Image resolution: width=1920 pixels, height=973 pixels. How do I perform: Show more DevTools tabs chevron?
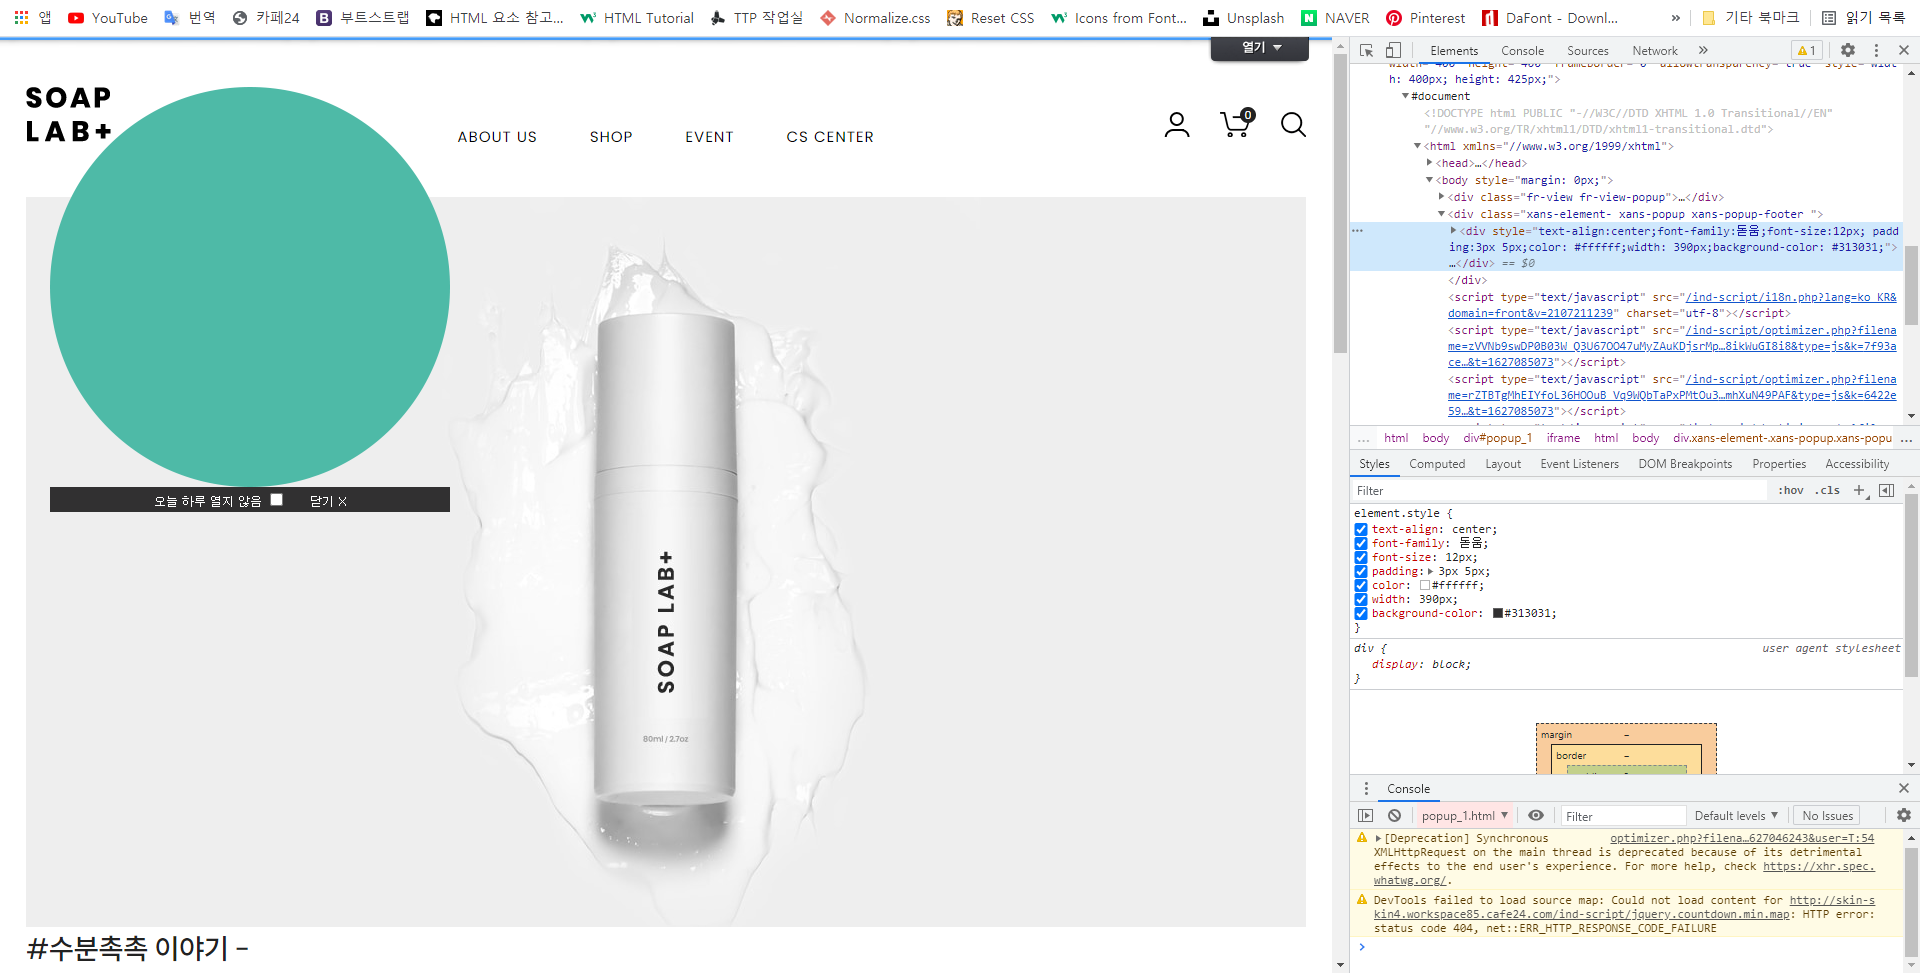click(1703, 50)
